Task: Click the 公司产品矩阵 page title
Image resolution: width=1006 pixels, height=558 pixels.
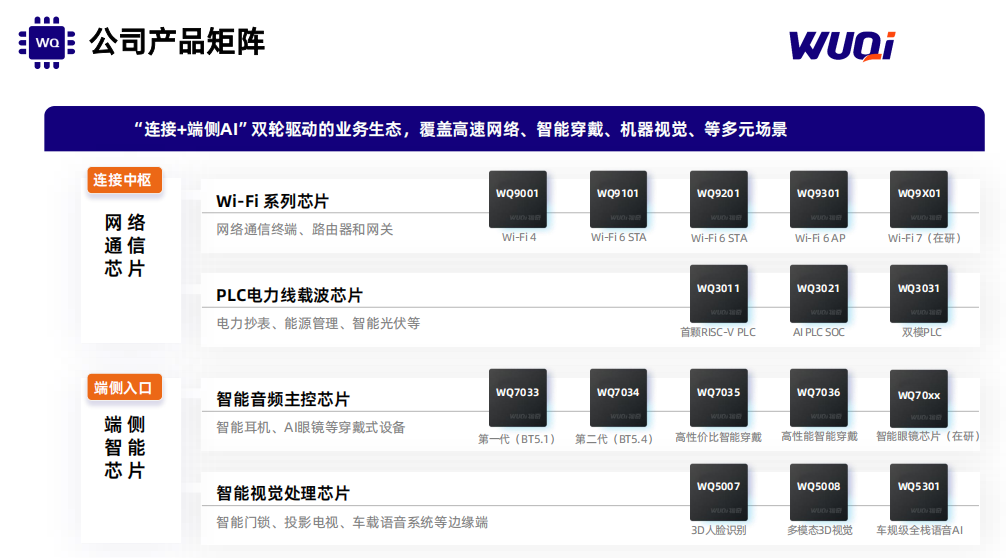Action: (x=177, y=42)
